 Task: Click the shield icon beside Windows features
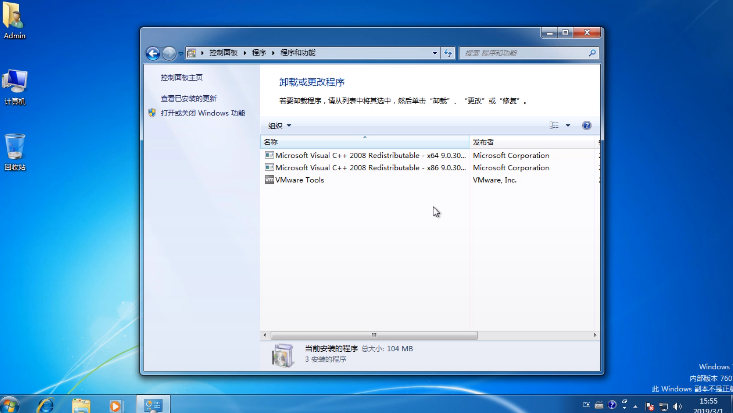point(152,113)
